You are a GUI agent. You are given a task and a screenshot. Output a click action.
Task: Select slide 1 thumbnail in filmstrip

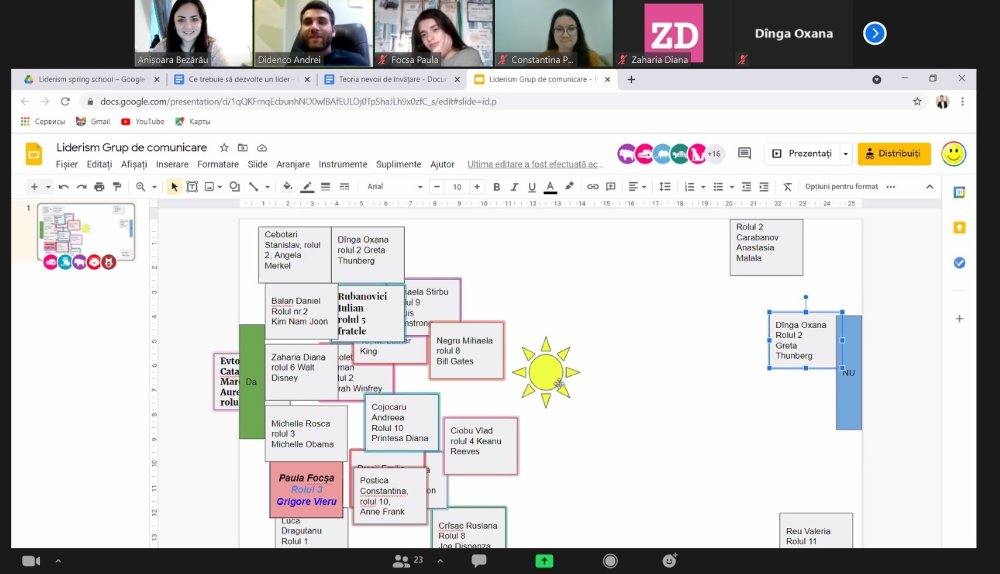click(86, 232)
